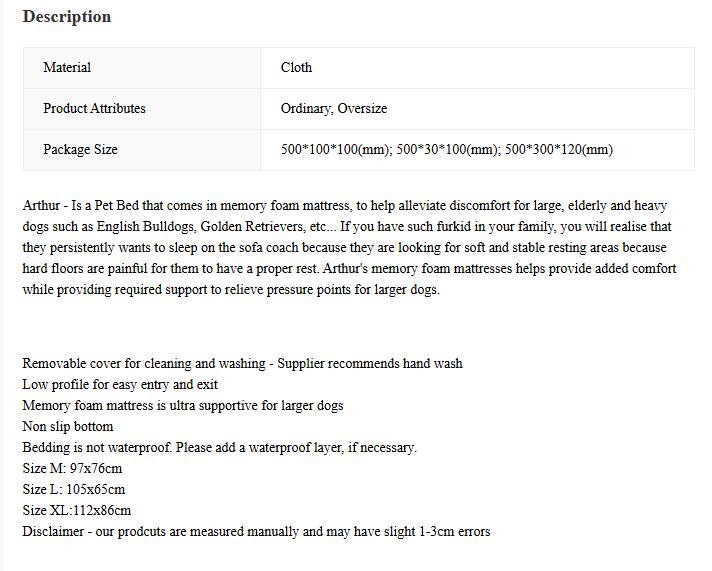The width and height of the screenshot is (712, 571).
Task: Click Memory foam mattress is ultra supportive
Action: pyautogui.click(x=183, y=405)
